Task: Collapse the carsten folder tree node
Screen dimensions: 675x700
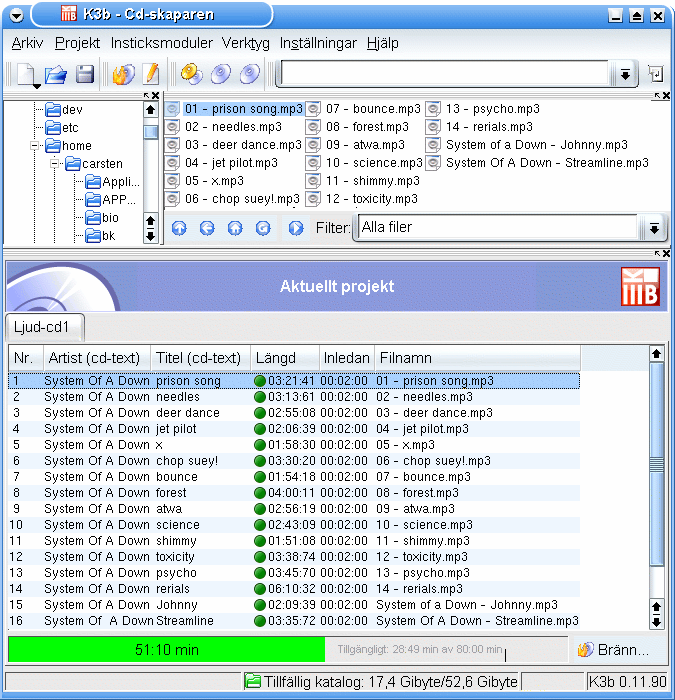Action: 56,164
